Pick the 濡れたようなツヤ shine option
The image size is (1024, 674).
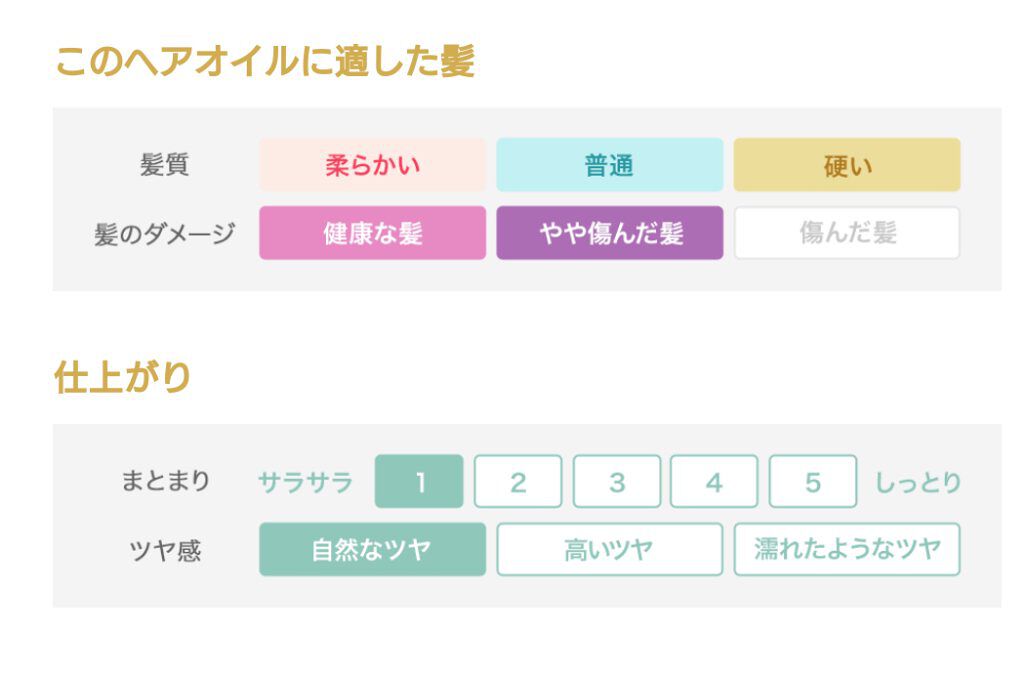(x=847, y=549)
